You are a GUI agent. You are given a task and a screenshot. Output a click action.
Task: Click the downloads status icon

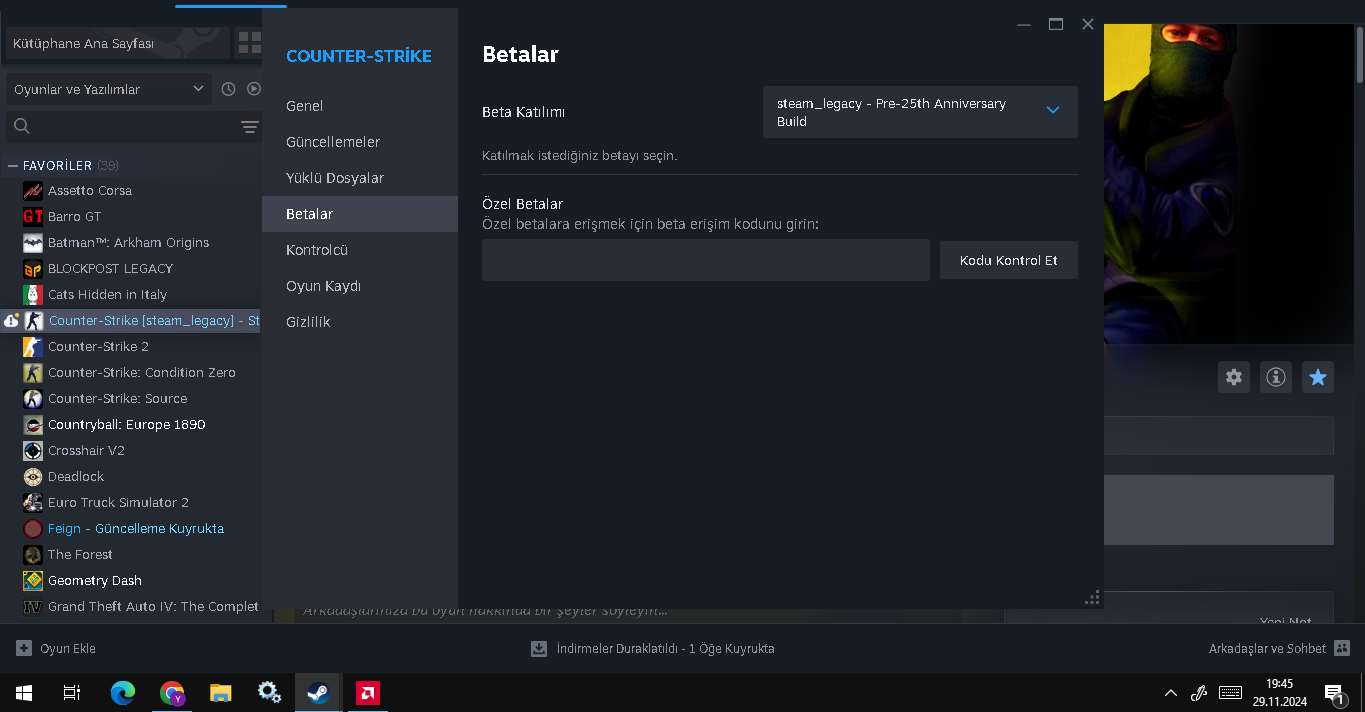point(539,648)
